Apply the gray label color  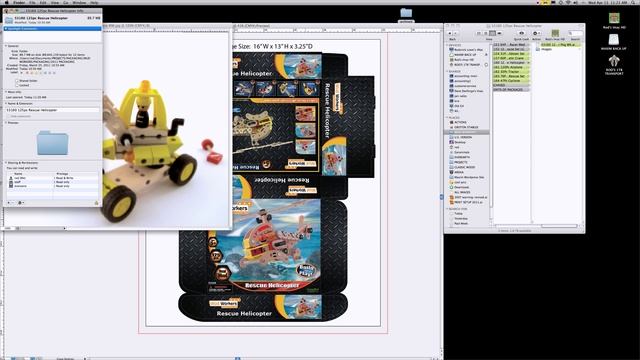tap(54, 73)
